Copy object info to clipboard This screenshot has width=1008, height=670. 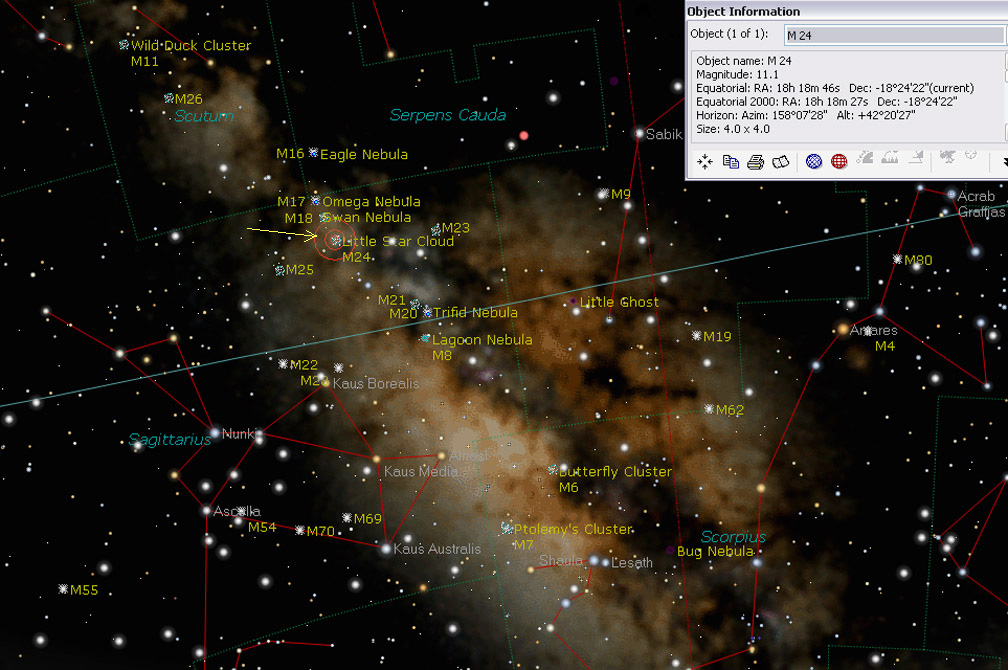coord(729,160)
